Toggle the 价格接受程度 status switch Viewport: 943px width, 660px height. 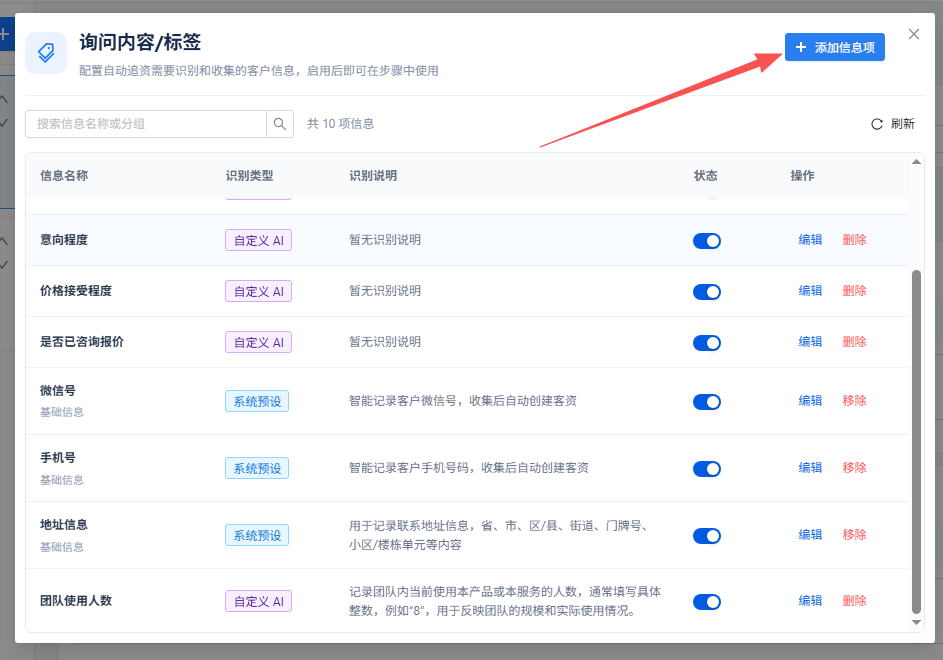(x=707, y=292)
